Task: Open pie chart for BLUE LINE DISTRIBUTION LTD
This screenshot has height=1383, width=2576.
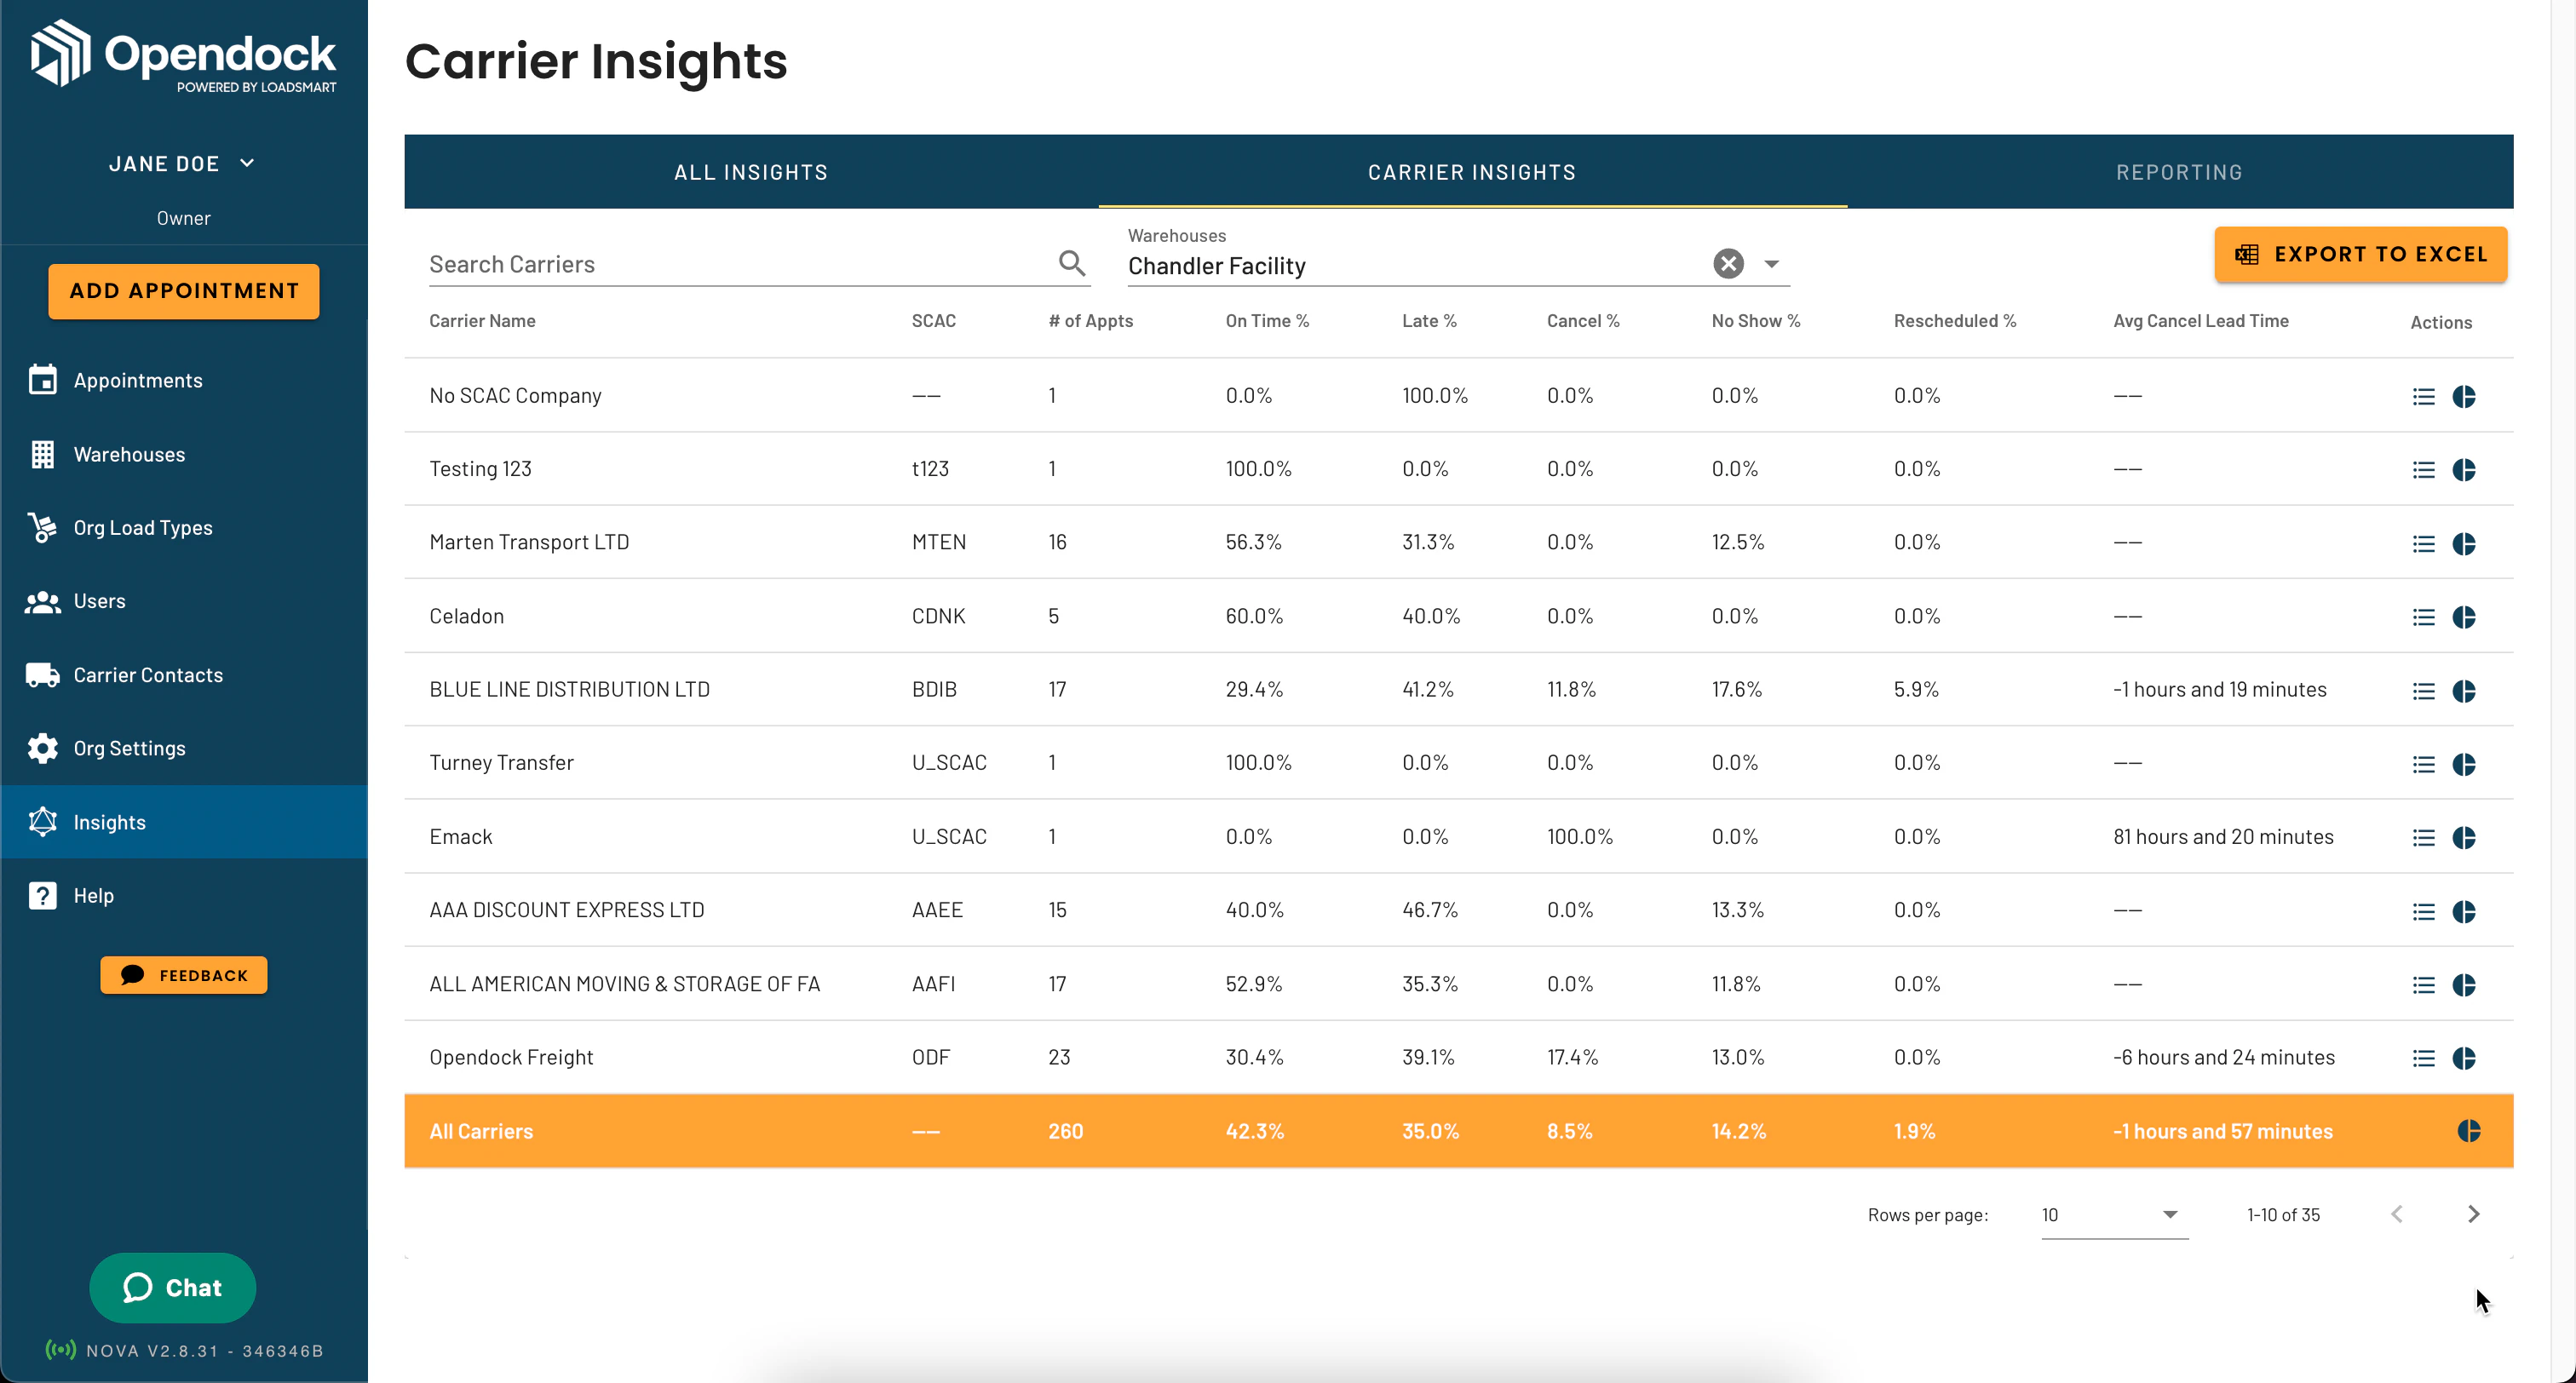Action: (2464, 690)
